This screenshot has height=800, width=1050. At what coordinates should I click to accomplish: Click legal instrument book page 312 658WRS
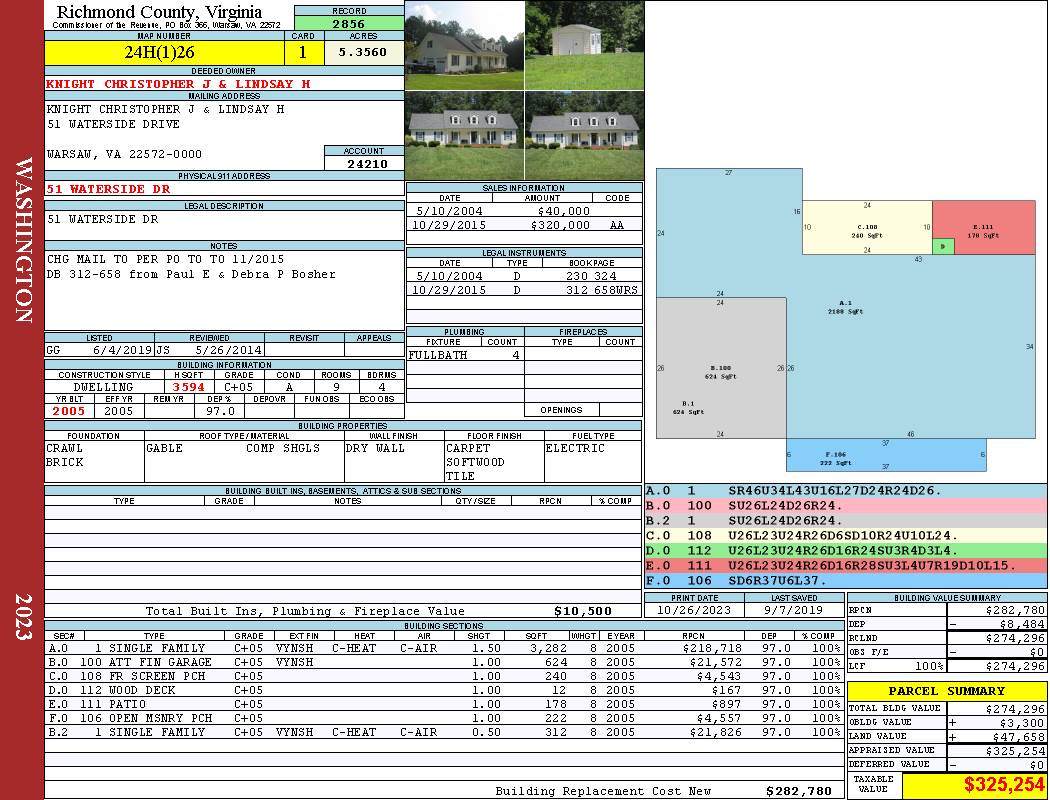602,290
